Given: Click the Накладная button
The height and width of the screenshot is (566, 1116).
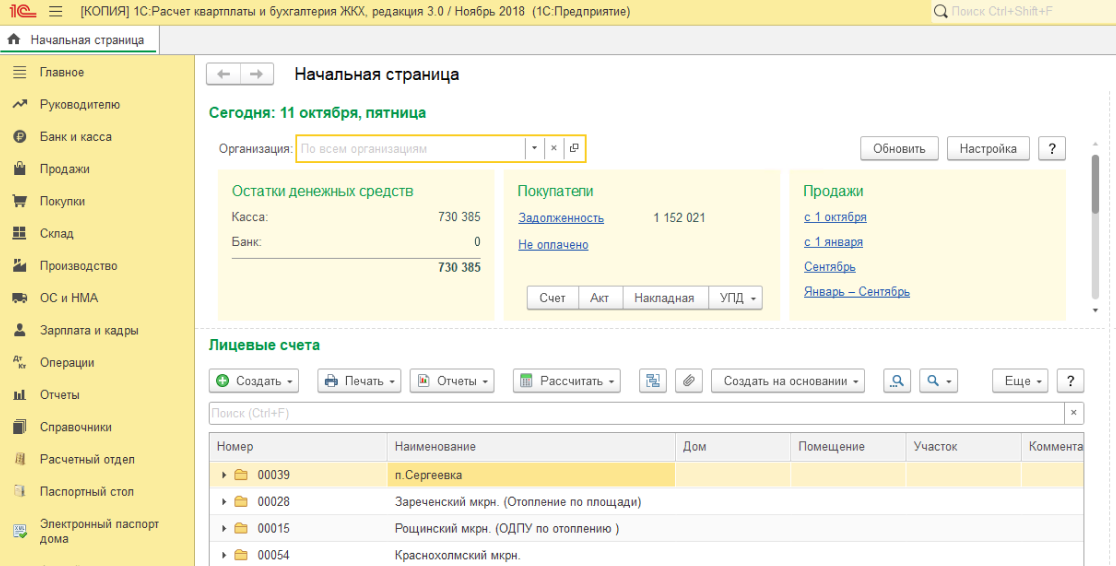Looking at the screenshot, I should point(665,298).
